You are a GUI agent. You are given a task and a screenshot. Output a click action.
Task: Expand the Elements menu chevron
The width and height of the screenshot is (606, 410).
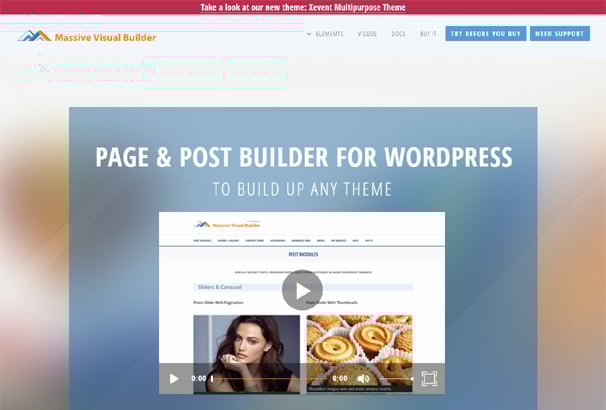309,34
